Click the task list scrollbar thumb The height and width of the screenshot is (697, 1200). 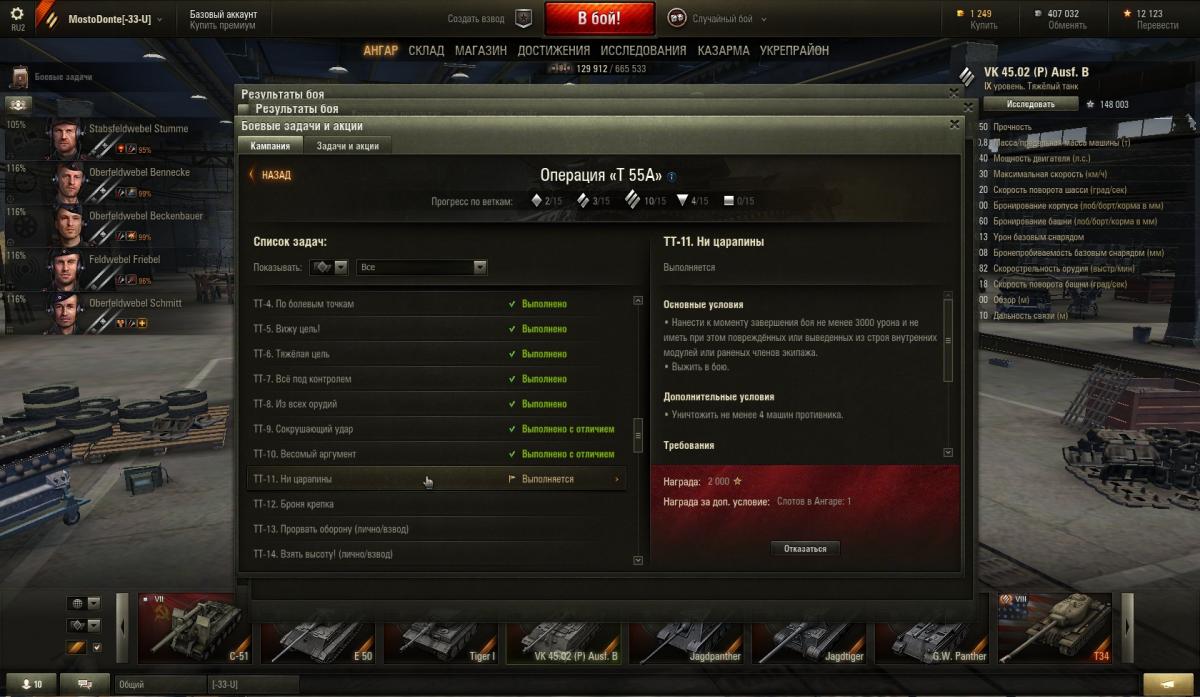click(x=638, y=433)
